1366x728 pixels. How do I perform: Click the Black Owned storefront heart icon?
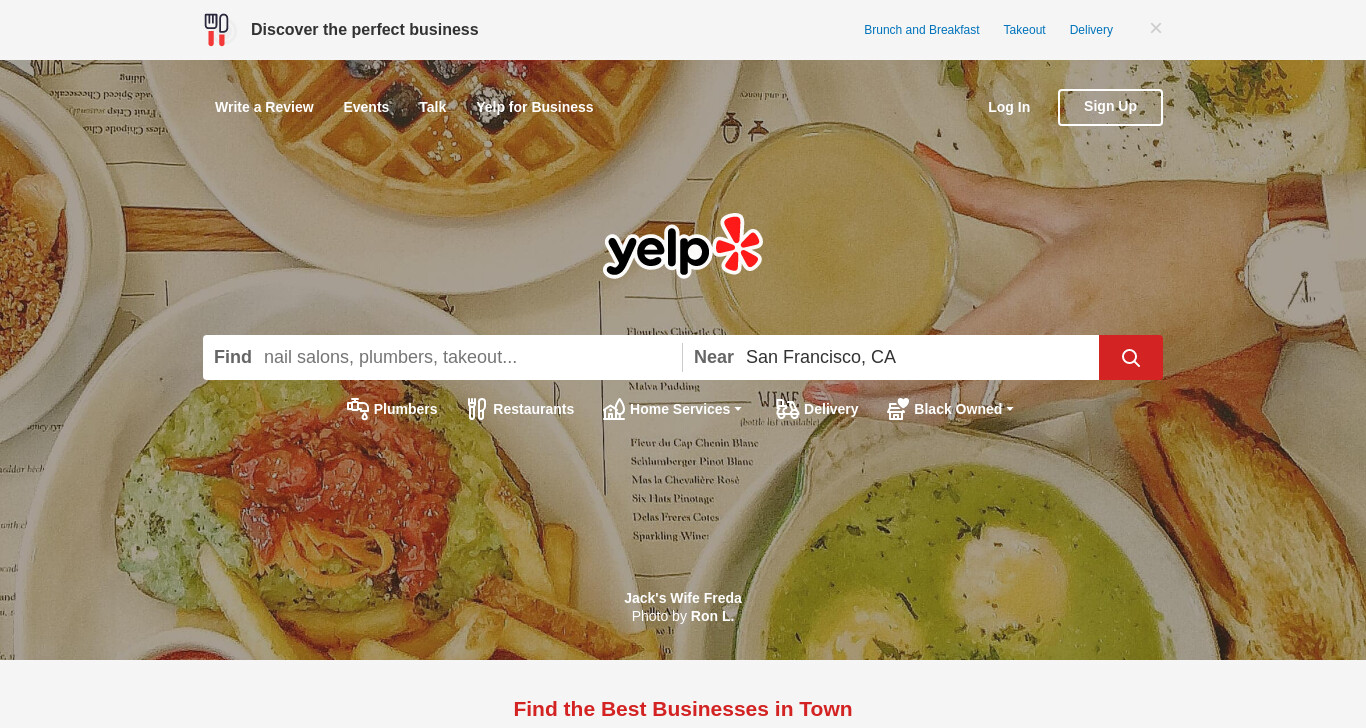[898, 409]
